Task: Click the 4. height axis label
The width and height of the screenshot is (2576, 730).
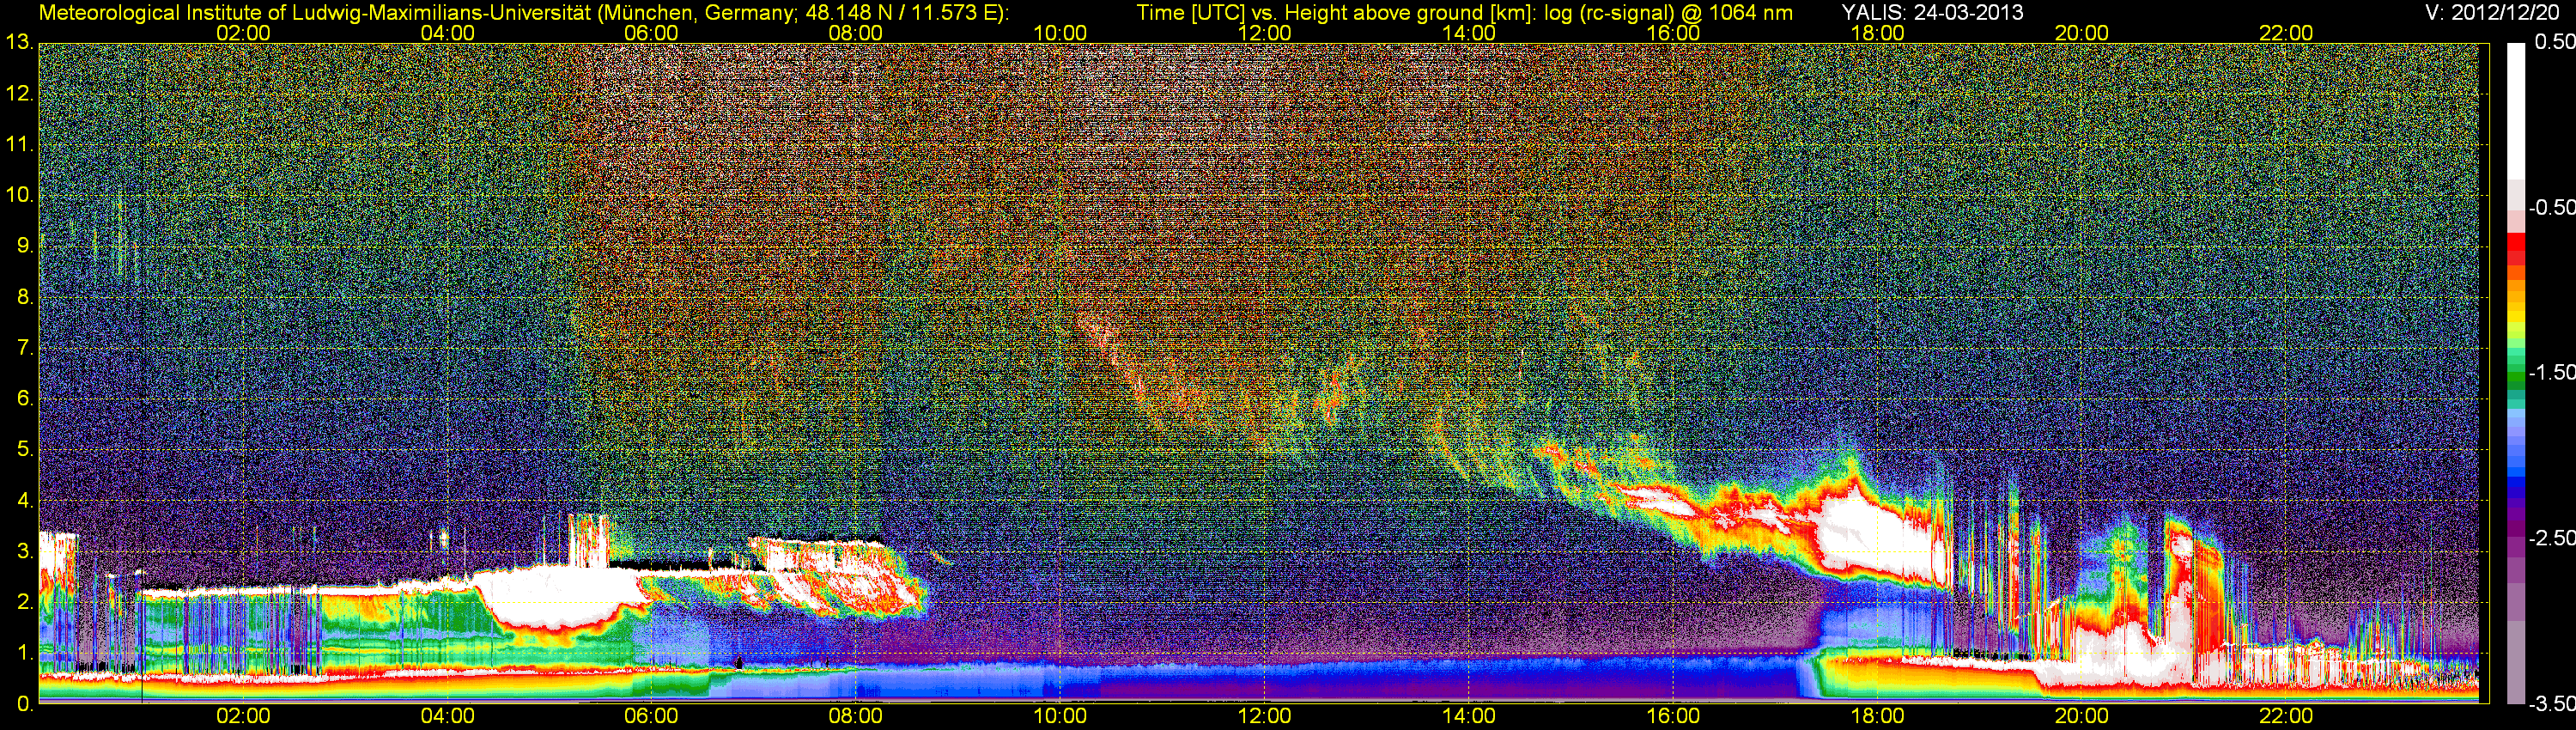Action: point(24,501)
